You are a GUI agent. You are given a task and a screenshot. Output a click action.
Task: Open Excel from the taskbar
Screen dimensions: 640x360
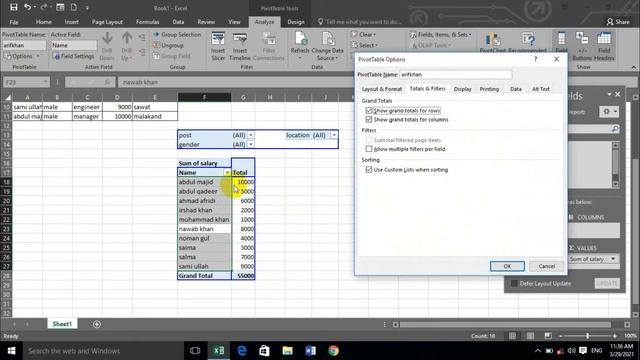click(x=218, y=351)
